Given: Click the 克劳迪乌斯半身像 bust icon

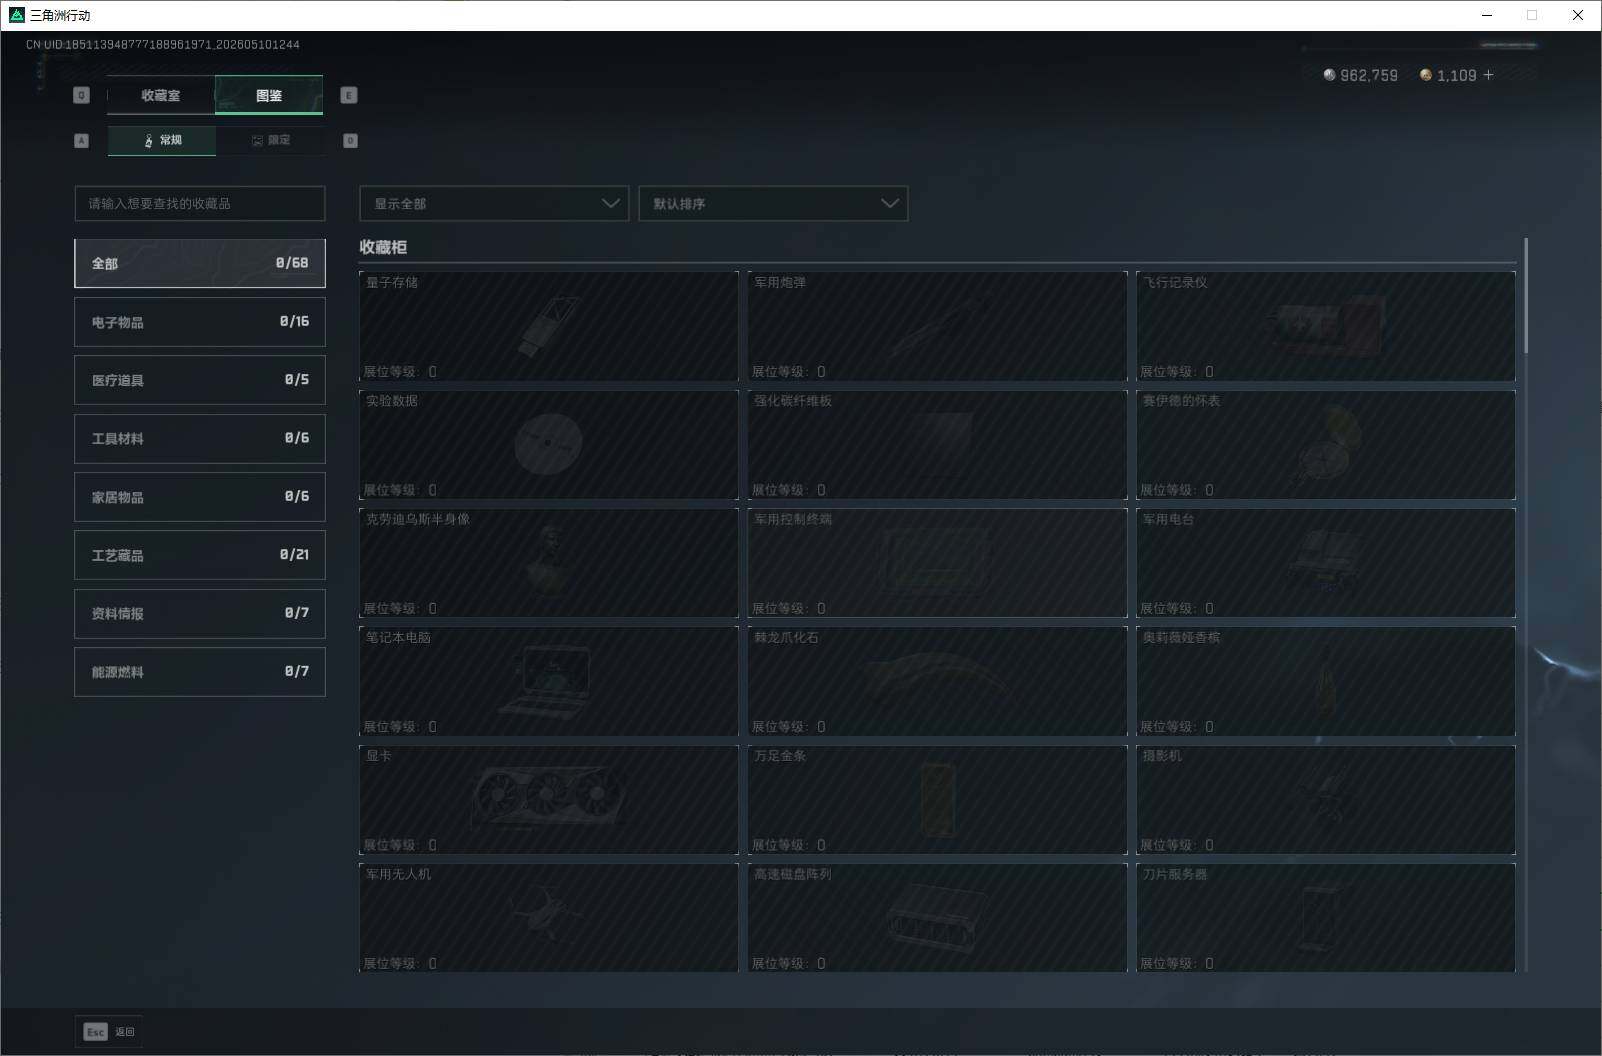Looking at the screenshot, I should 548,562.
